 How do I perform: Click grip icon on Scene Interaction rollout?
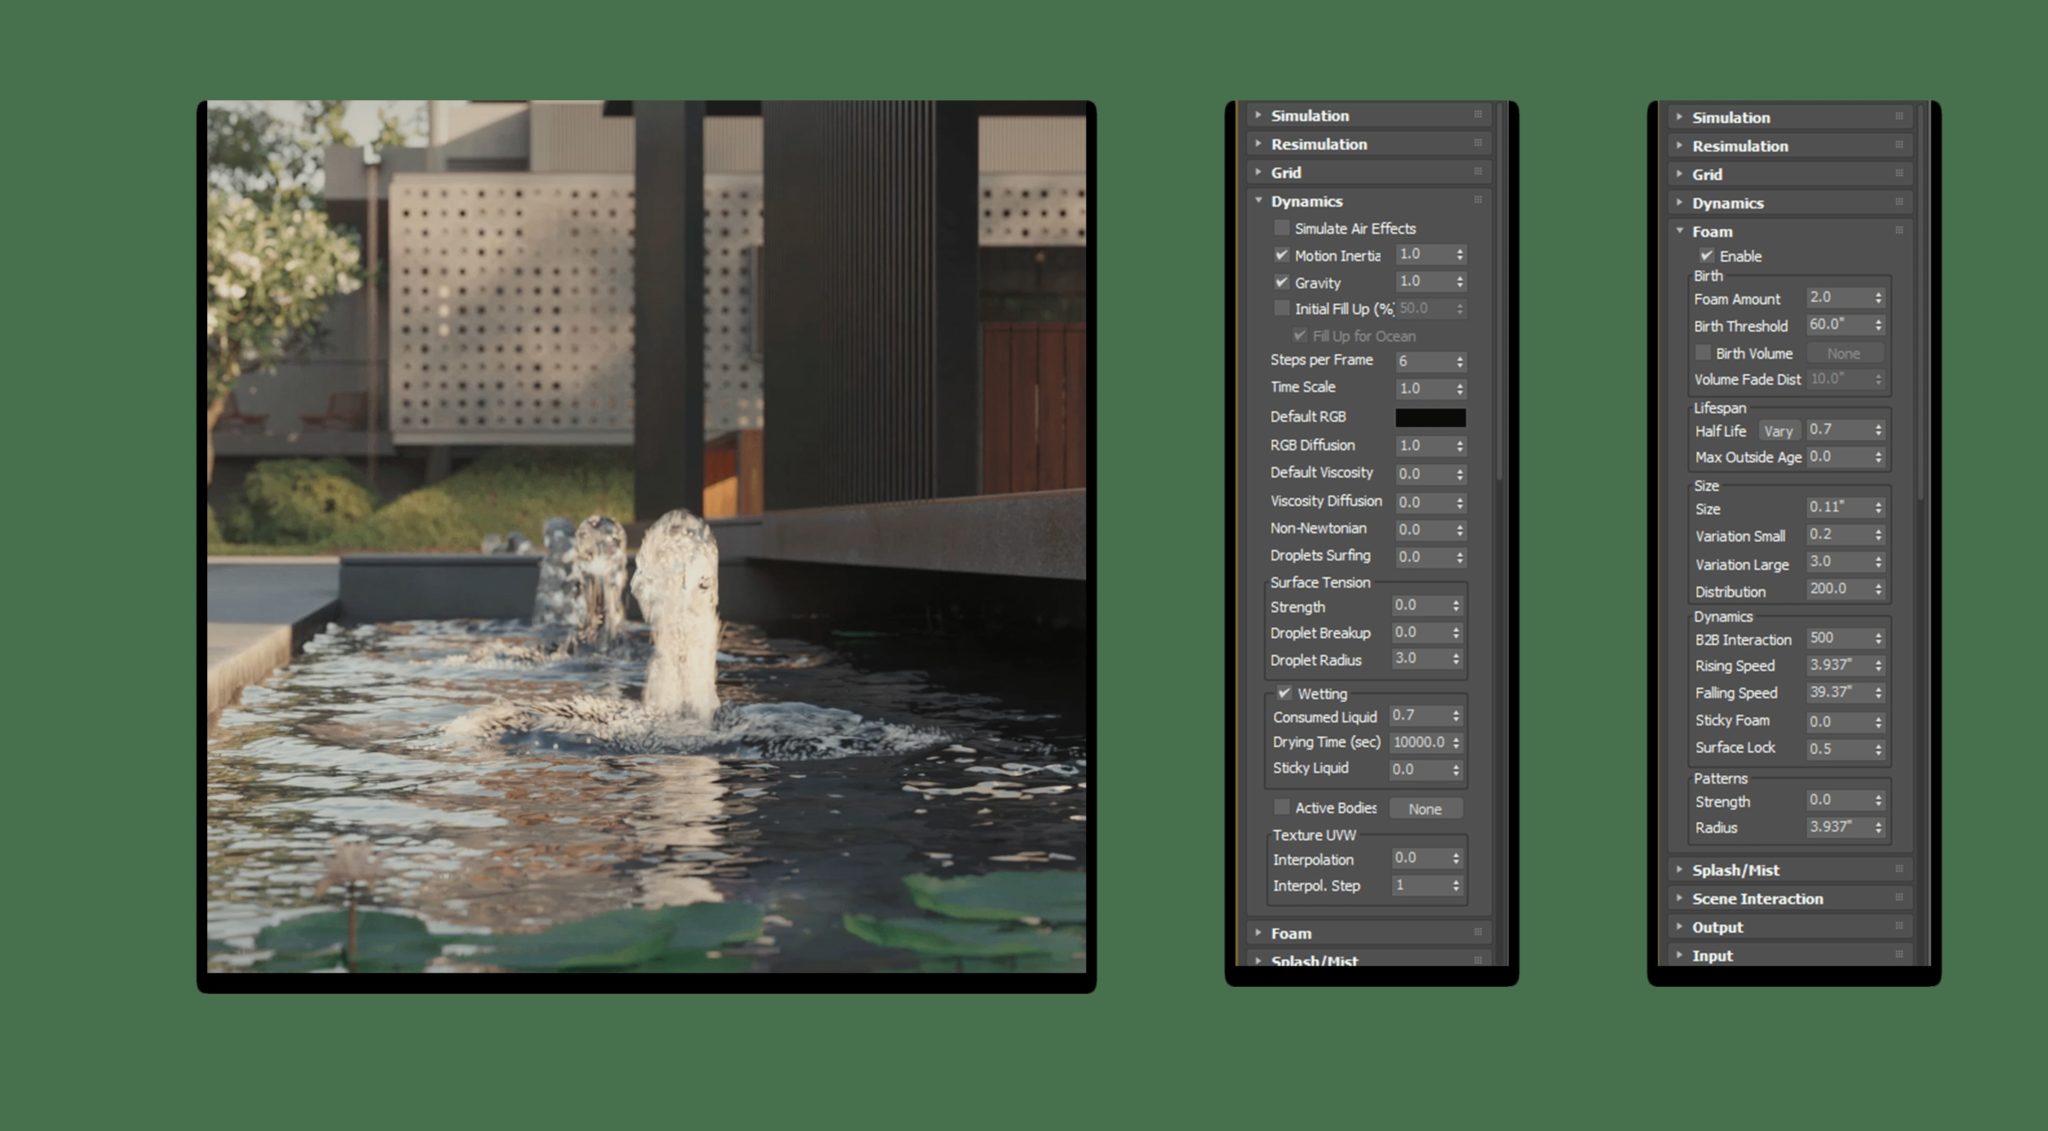1898,898
